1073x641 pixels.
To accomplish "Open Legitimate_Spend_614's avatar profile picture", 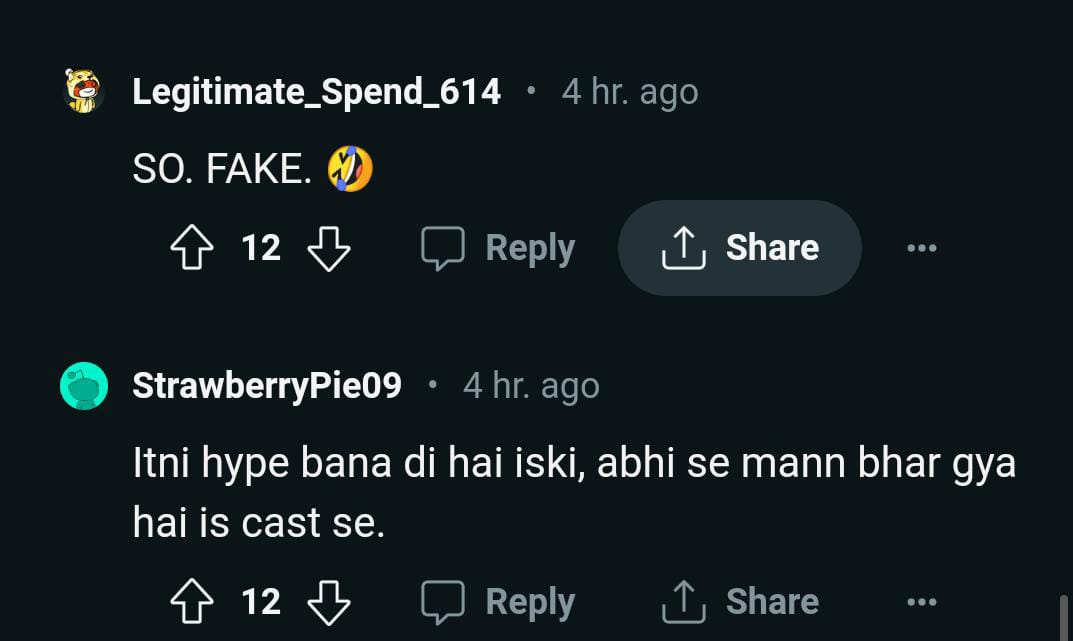I will tap(84, 92).
